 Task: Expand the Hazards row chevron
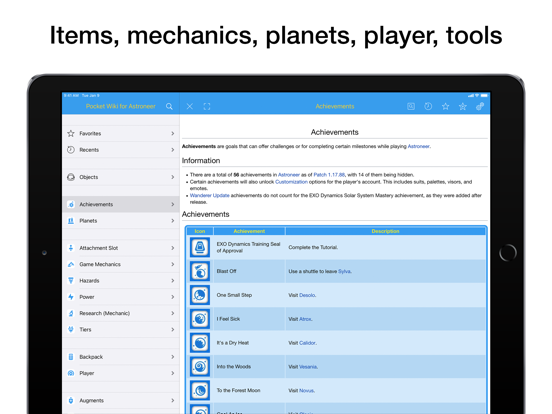point(172,281)
